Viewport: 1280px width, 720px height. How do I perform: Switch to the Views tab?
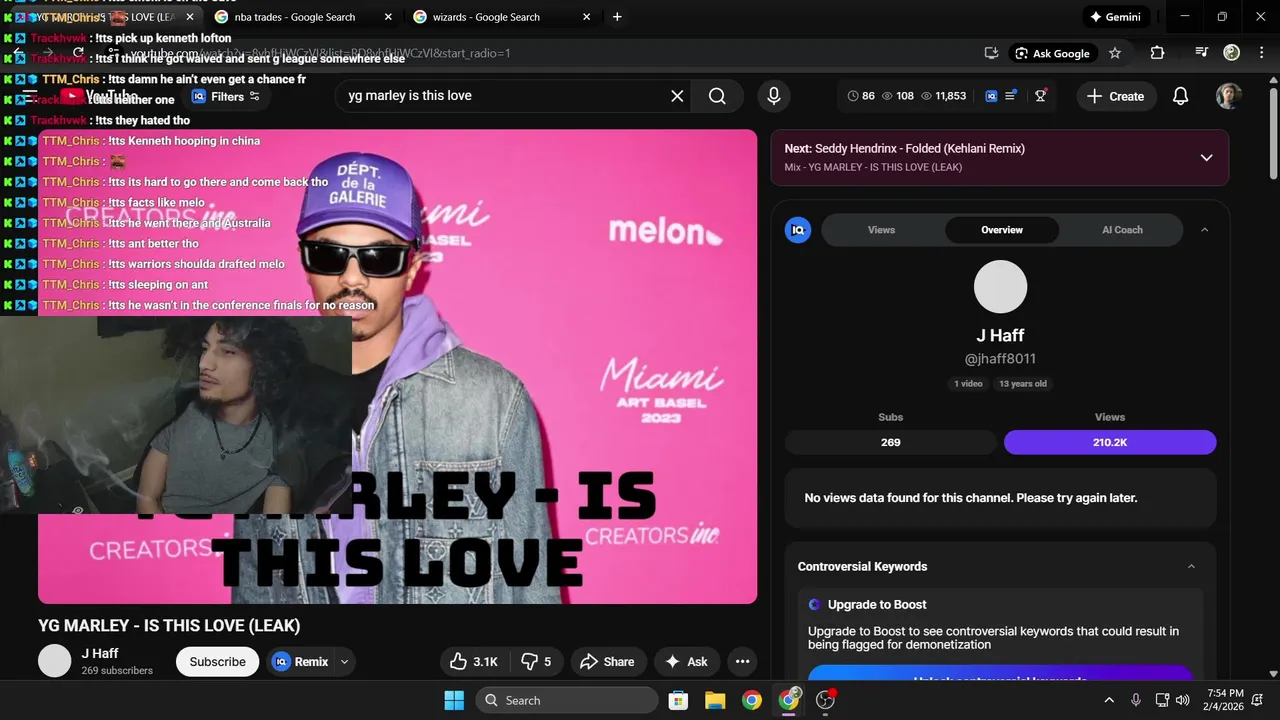point(881,230)
